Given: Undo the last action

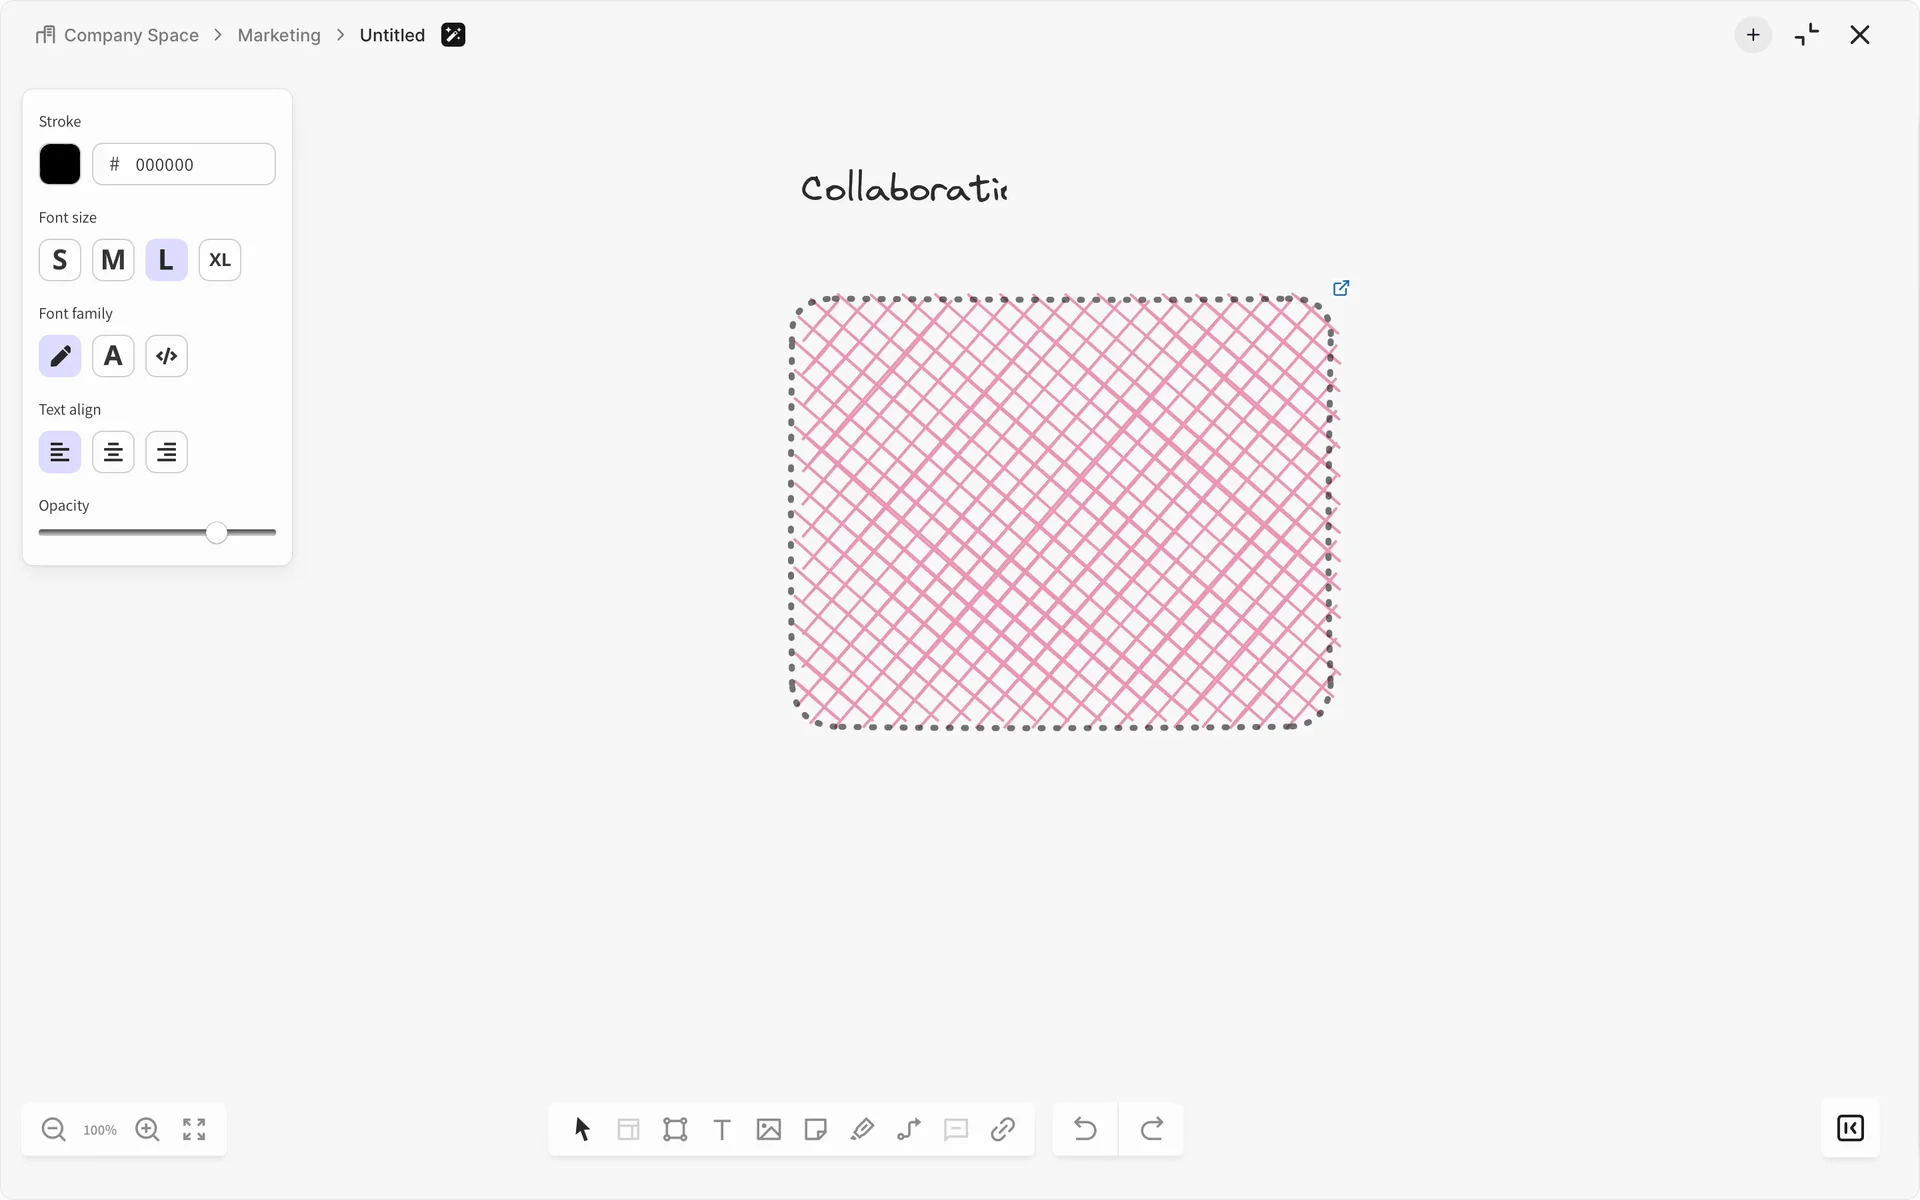Looking at the screenshot, I should point(1085,1129).
